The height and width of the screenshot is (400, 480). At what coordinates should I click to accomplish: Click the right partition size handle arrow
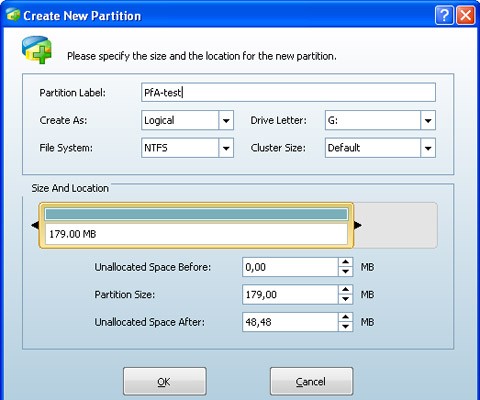(358, 225)
